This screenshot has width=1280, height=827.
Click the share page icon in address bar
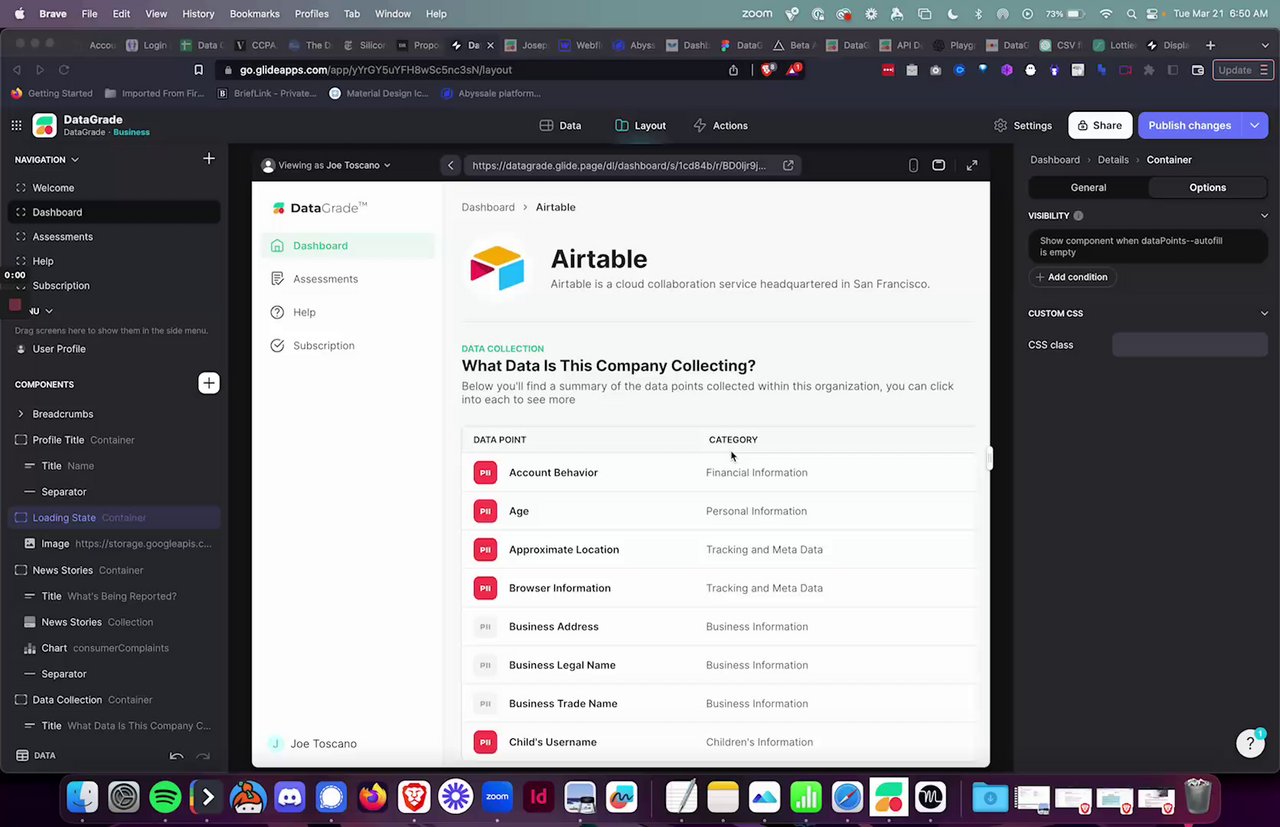tap(734, 70)
